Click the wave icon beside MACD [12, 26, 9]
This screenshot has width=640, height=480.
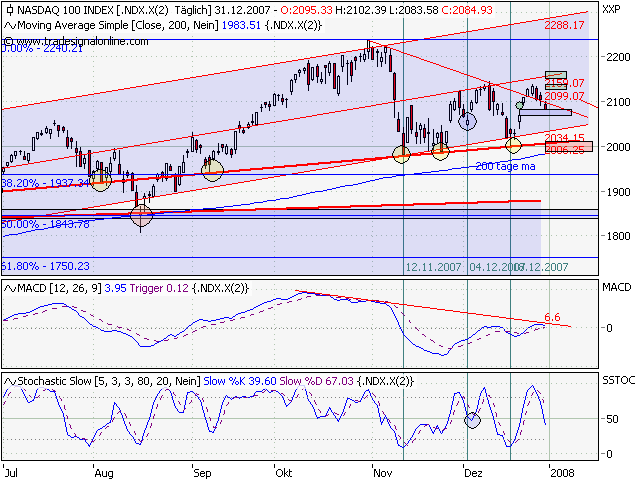pos(10,289)
